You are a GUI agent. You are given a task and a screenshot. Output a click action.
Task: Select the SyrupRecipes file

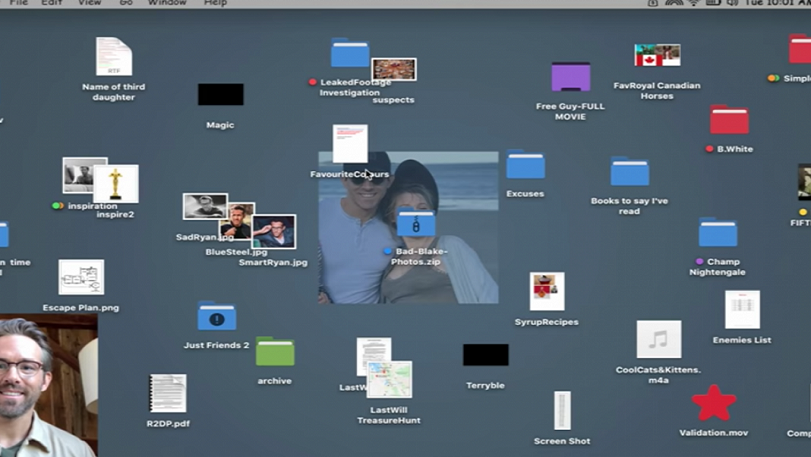click(547, 292)
